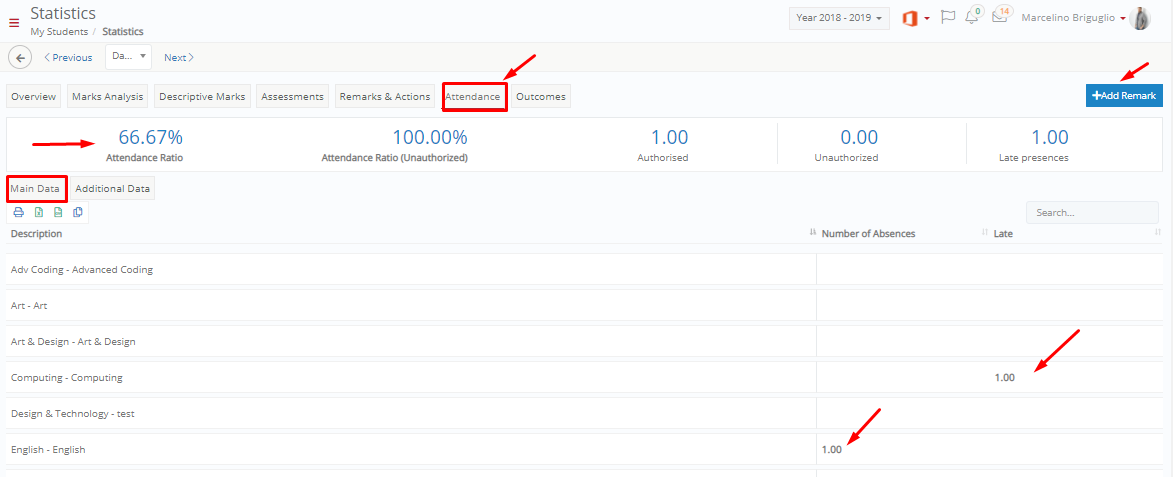
Task: Switch to the Assessments tab
Action: (293, 96)
